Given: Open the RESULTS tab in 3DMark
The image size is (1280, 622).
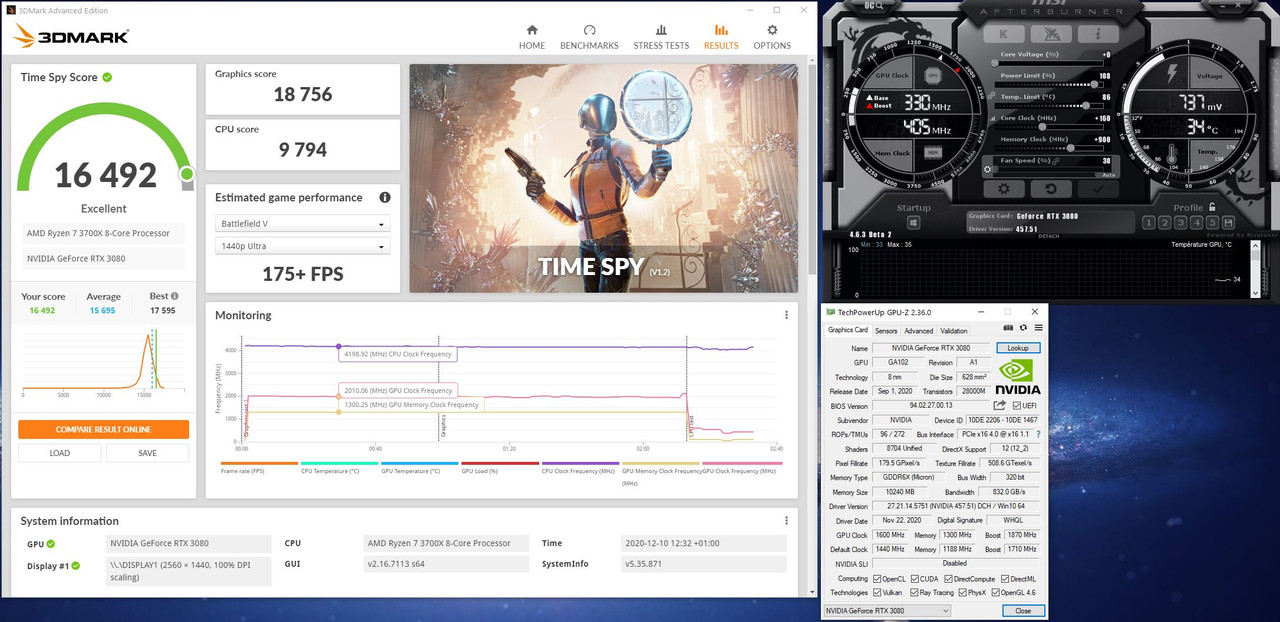Looking at the screenshot, I should pos(721,37).
